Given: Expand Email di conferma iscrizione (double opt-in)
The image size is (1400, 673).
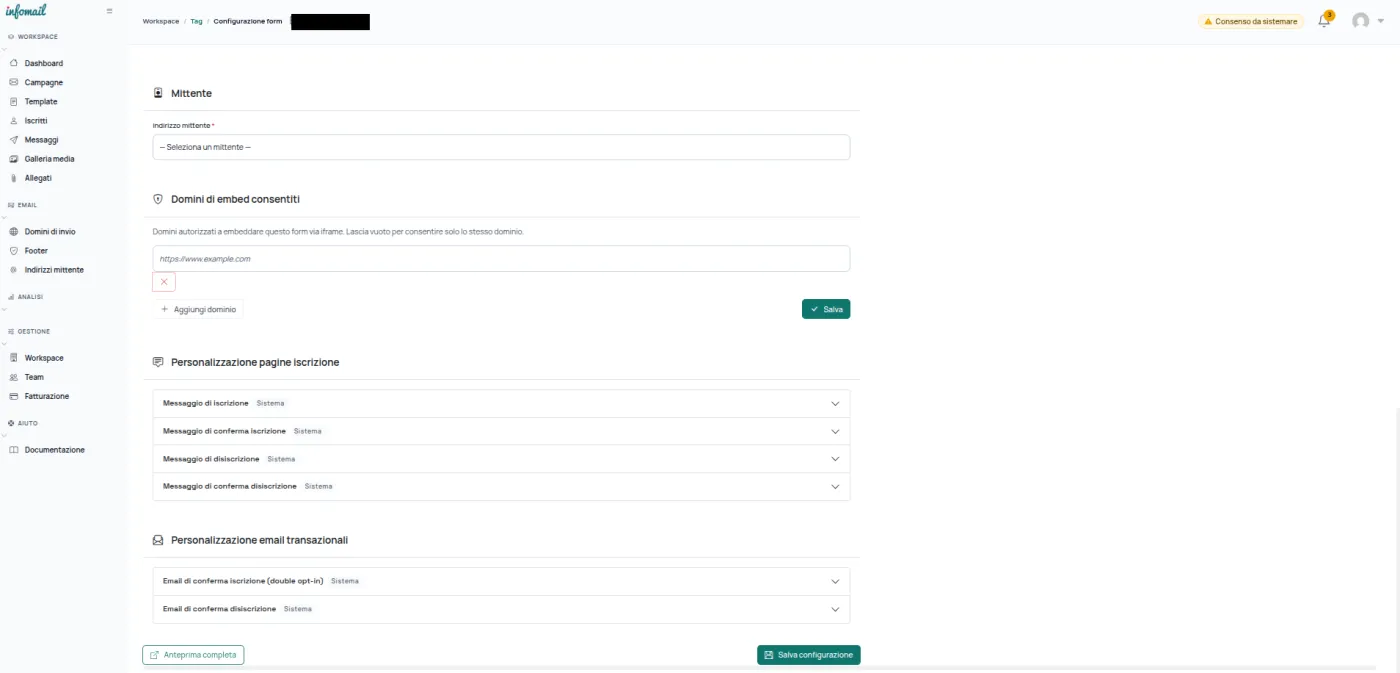Looking at the screenshot, I should (501, 581).
